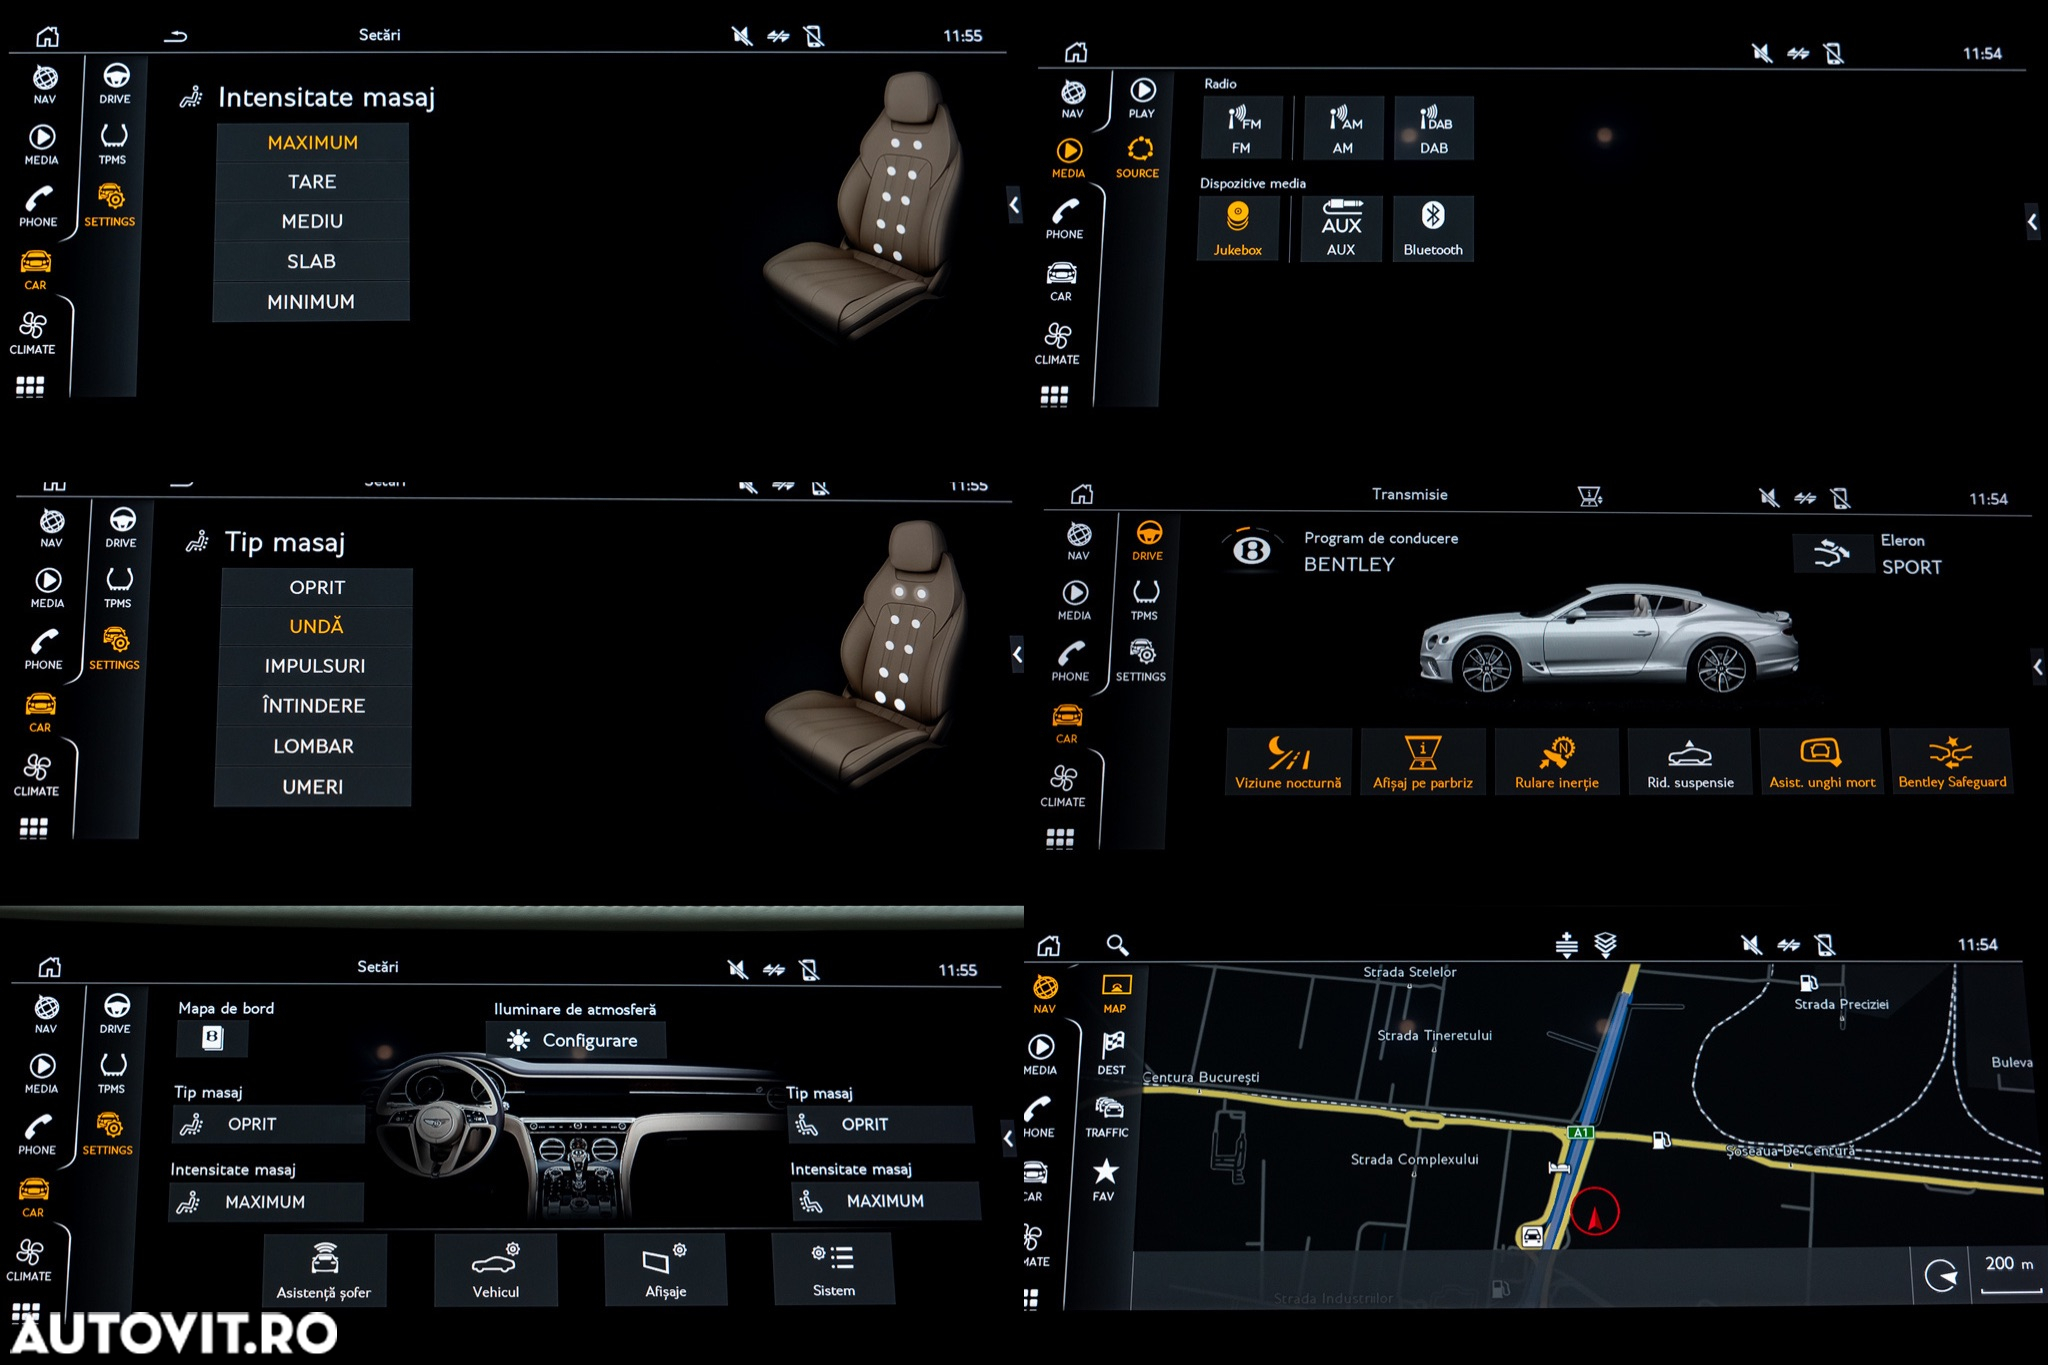Toggle Asist. unghi mort blind spot assist
Viewport: 2048px width, 1365px height.
tap(1821, 762)
